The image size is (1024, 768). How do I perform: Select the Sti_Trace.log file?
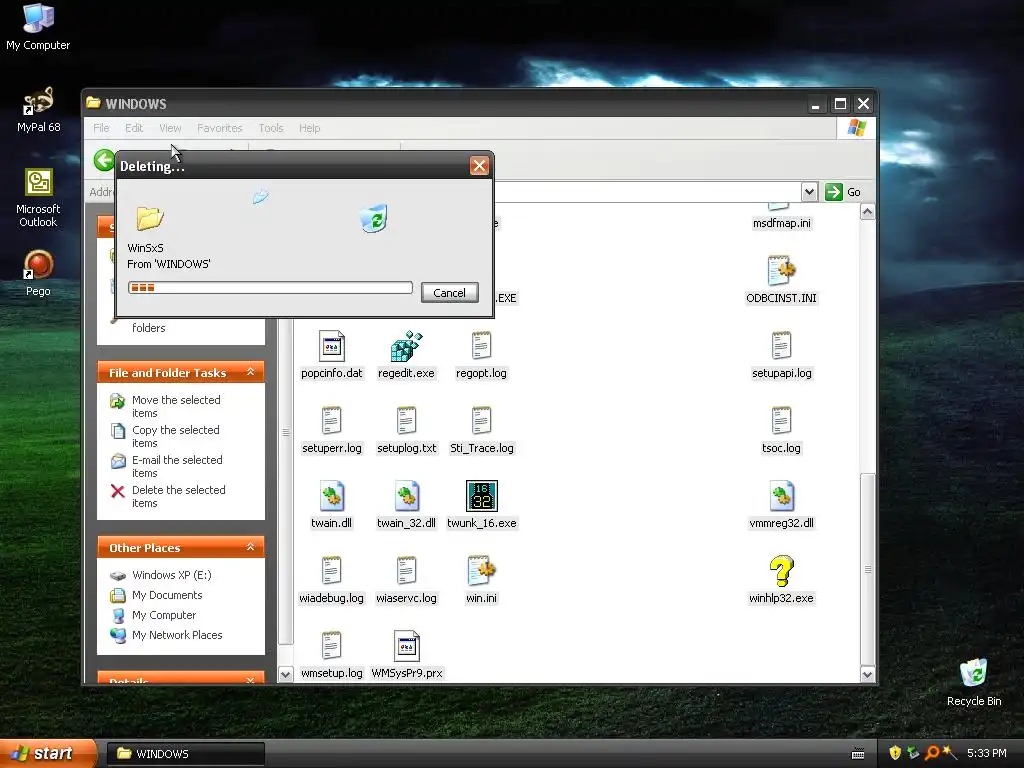point(481,430)
